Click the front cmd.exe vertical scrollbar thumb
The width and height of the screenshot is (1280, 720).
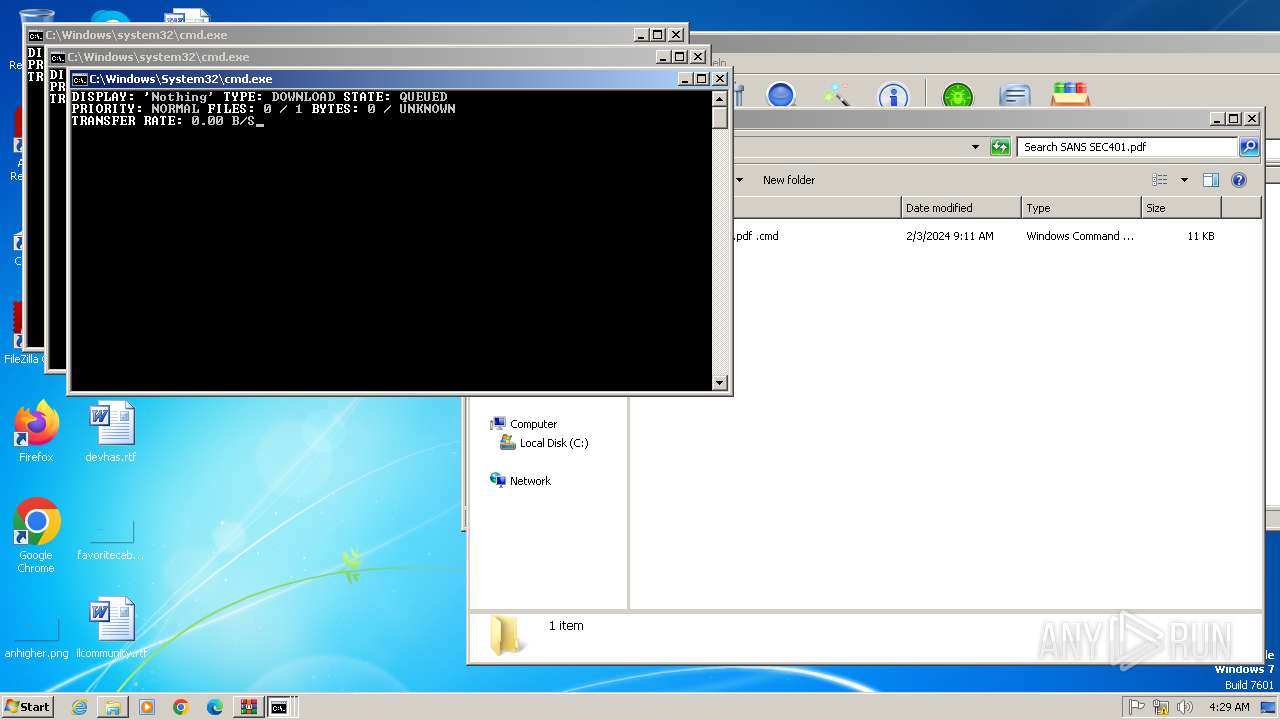[x=719, y=117]
